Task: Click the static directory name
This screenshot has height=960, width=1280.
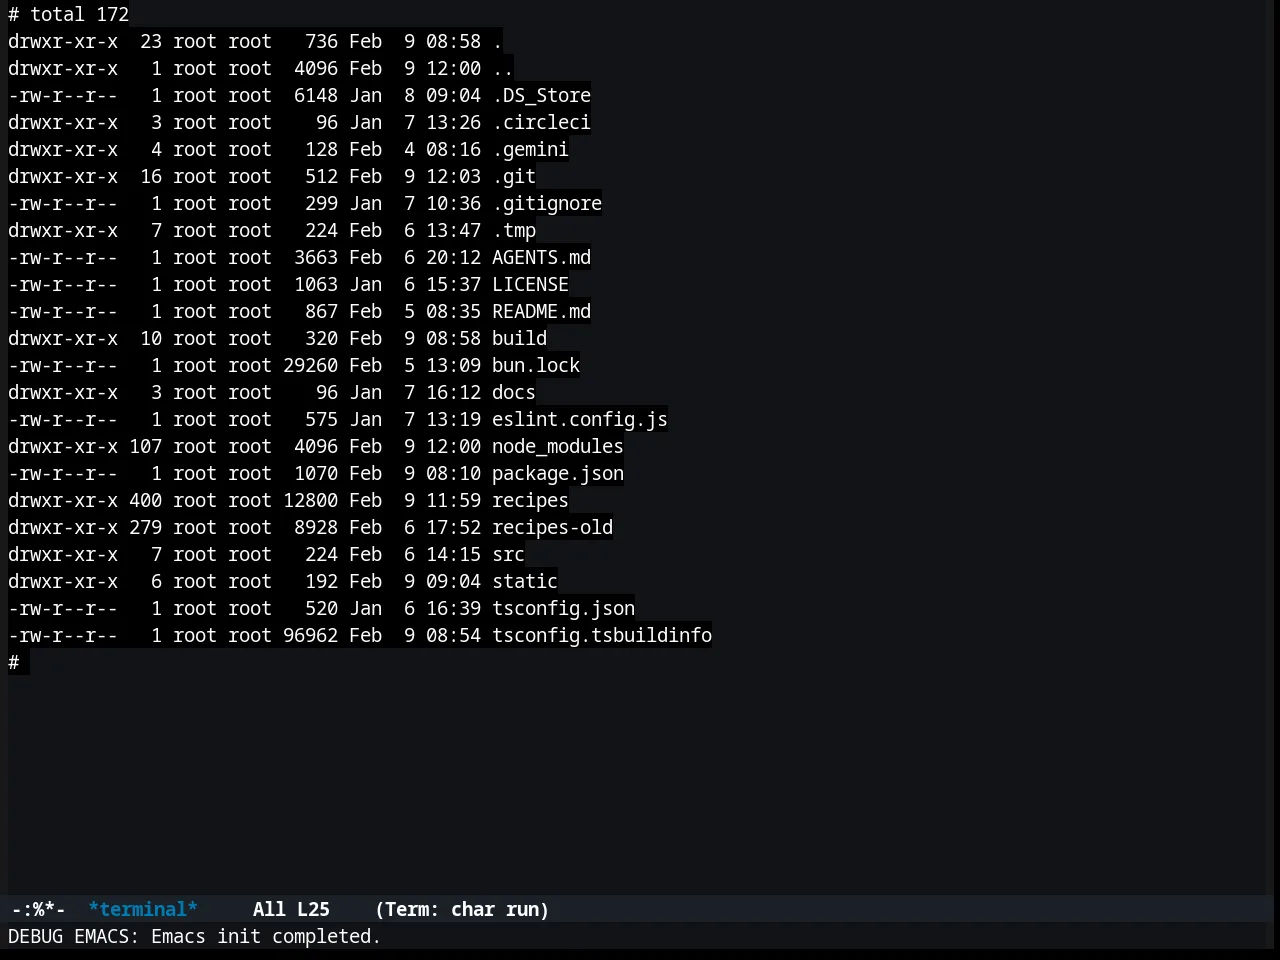Action: [525, 581]
